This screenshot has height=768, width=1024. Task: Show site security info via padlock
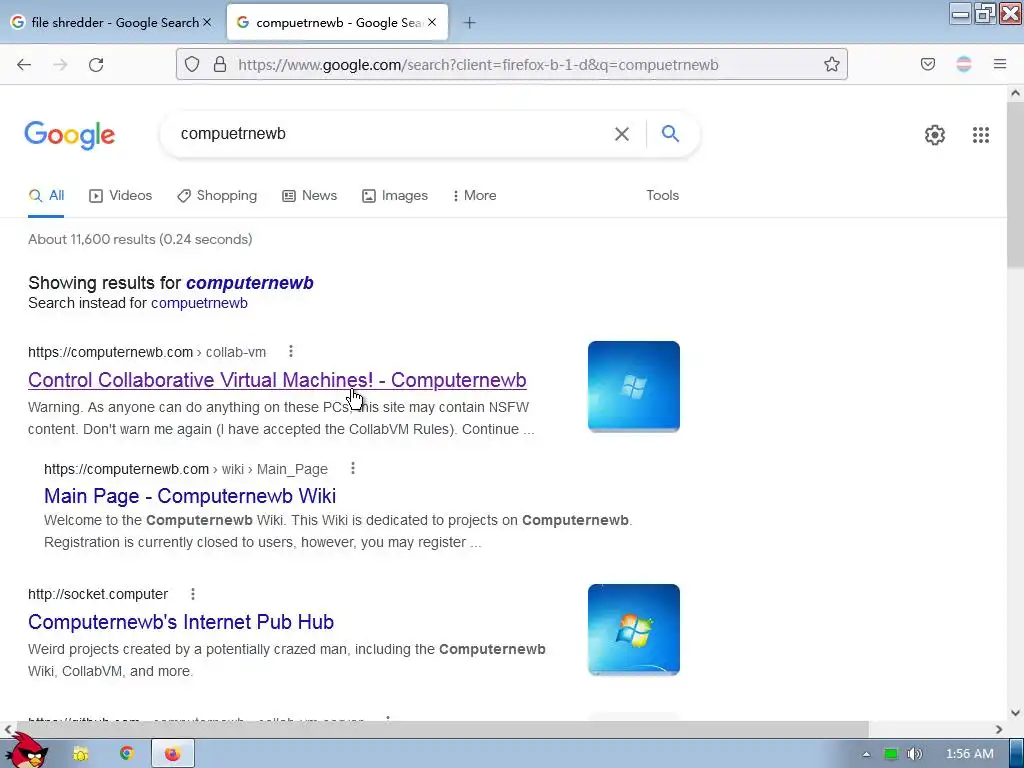[220, 64]
